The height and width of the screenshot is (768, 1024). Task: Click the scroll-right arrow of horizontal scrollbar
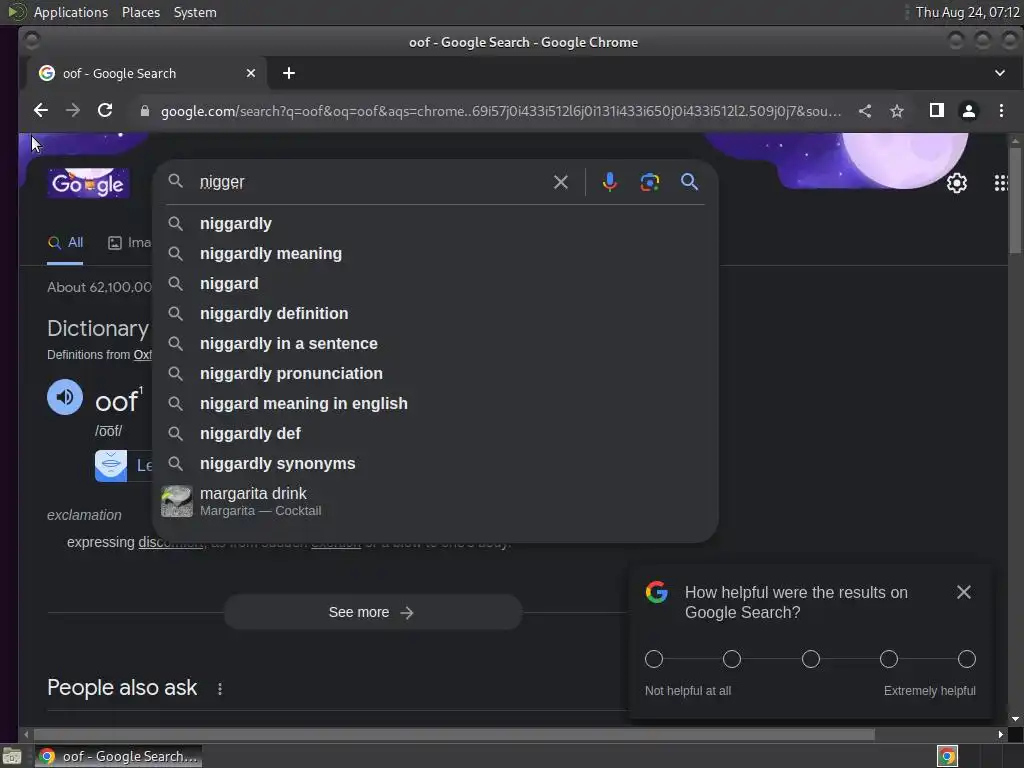pyautogui.click(x=1000, y=734)
